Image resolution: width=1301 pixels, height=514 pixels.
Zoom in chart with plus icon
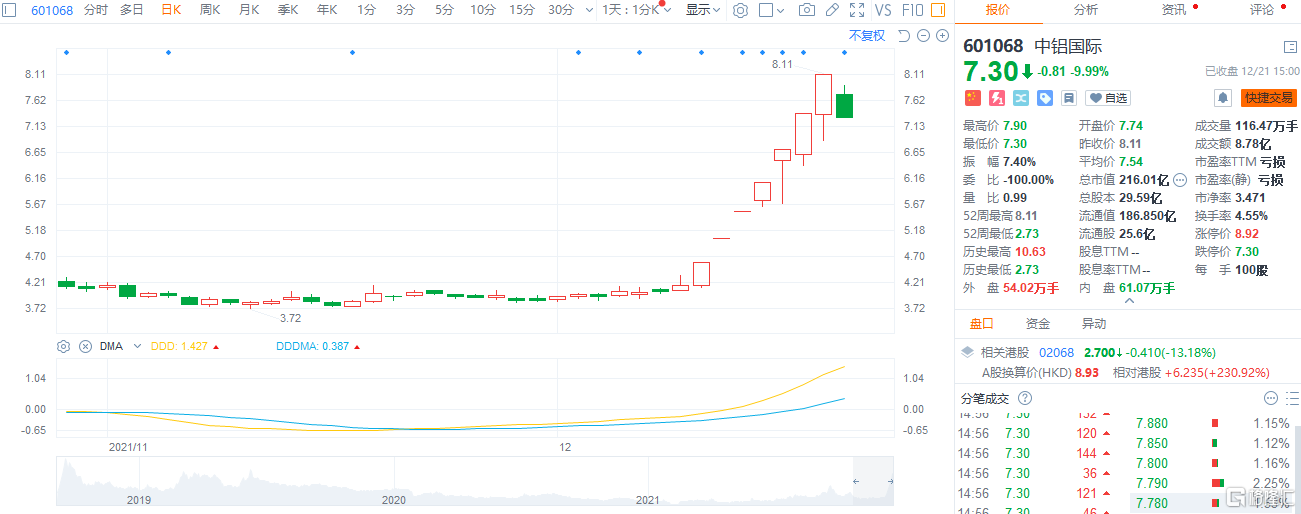(x=941, y=36)
